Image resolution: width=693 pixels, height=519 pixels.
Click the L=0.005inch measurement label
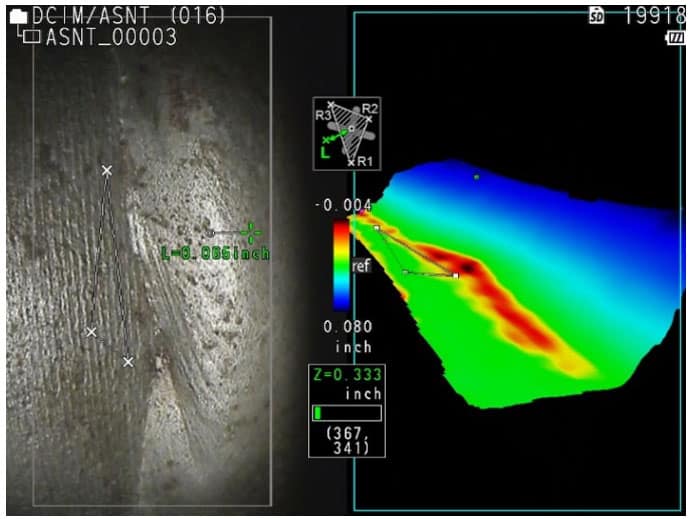[x=214, y=254]
